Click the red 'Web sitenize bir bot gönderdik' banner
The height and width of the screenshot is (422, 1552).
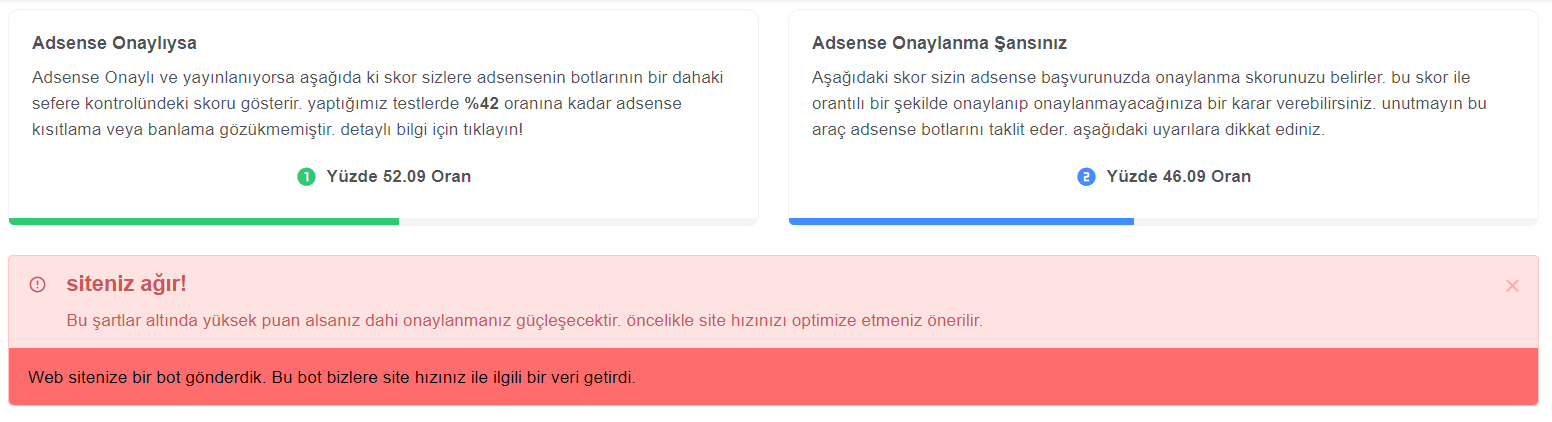(x=773, y=377)
